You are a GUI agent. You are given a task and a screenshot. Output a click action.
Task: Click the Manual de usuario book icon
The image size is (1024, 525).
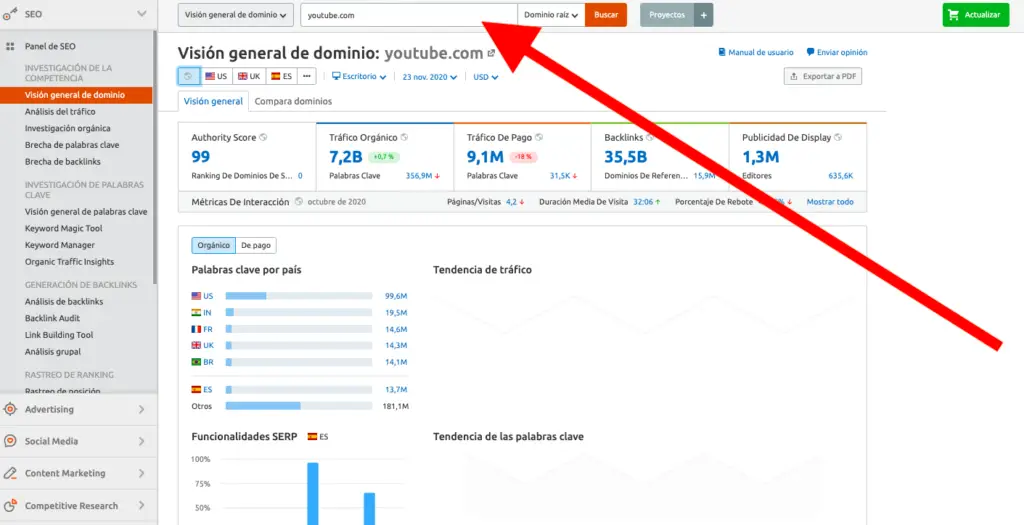point(722,52)
